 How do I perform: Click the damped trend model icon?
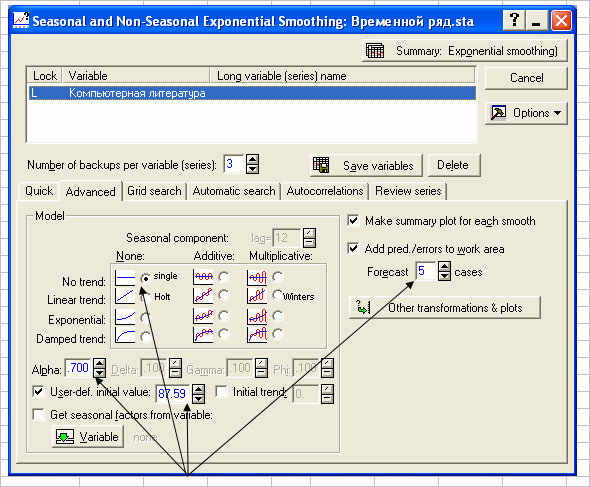point(125,335)
